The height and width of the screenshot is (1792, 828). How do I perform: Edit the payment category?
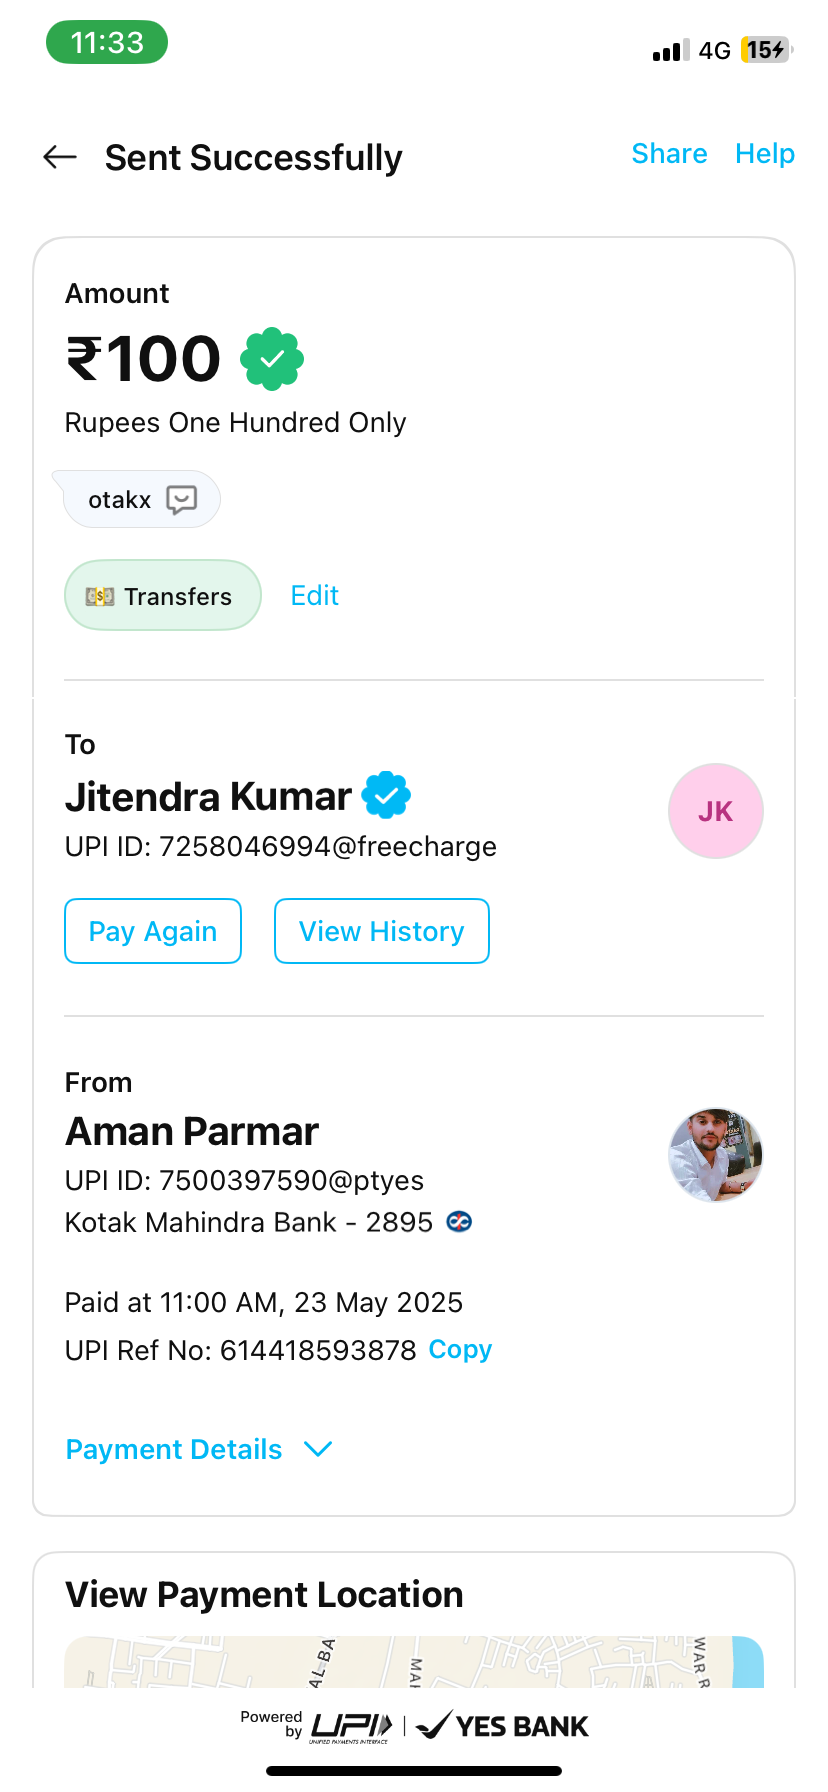(314, 596)
